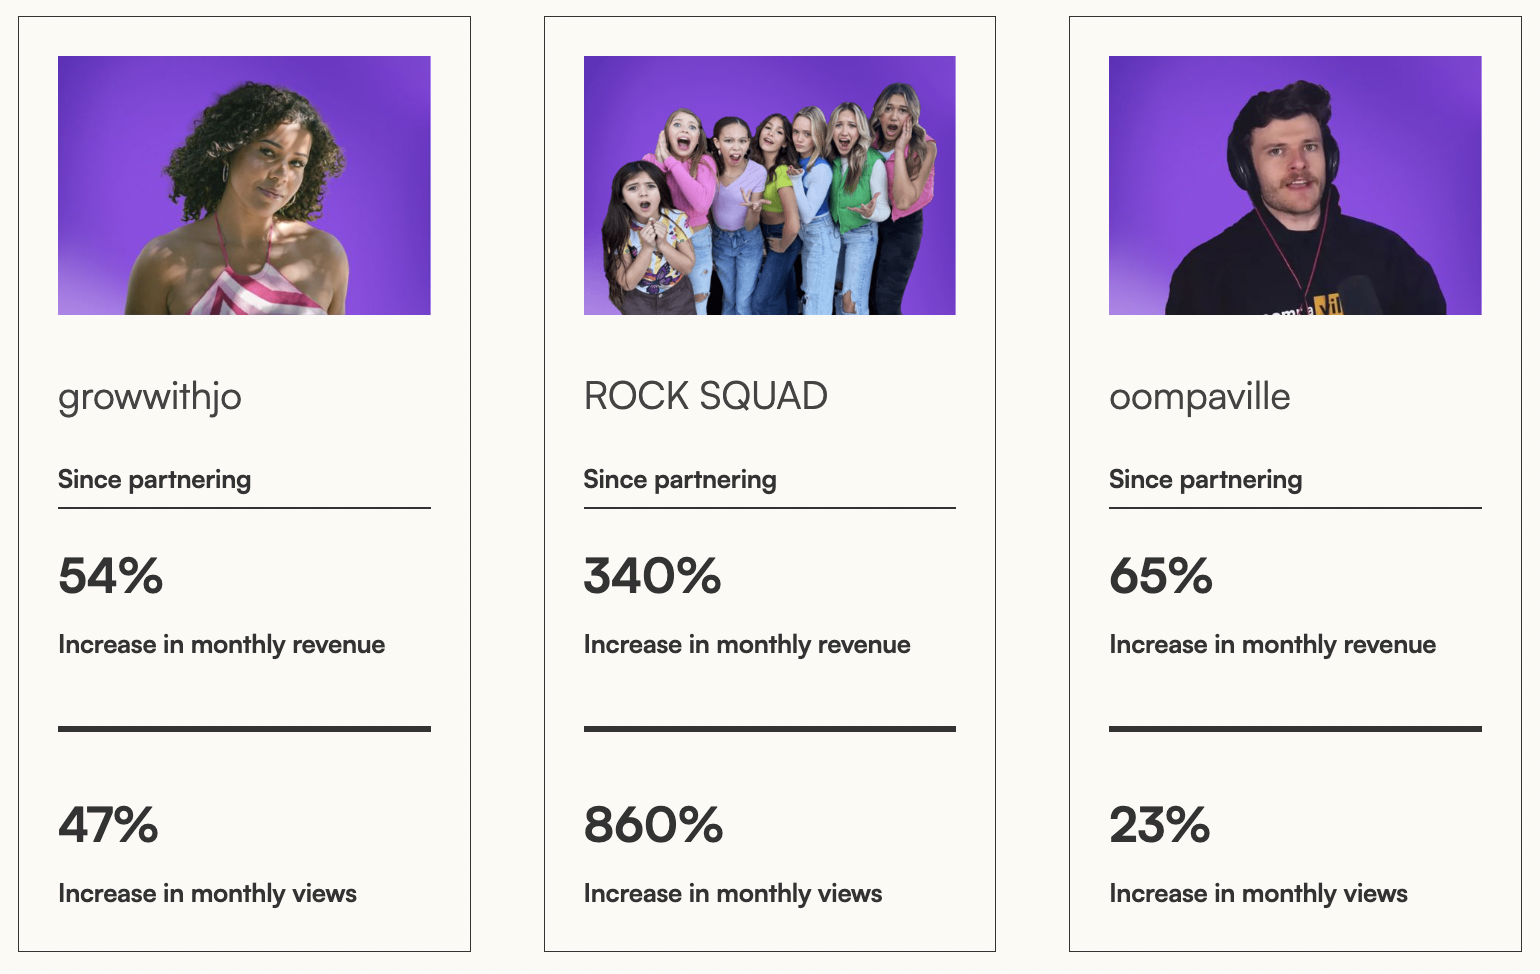The width and height of the screenshot is (1540, 974).
Task: Click the 54% revenue increase stat
Action: point(111,576)
